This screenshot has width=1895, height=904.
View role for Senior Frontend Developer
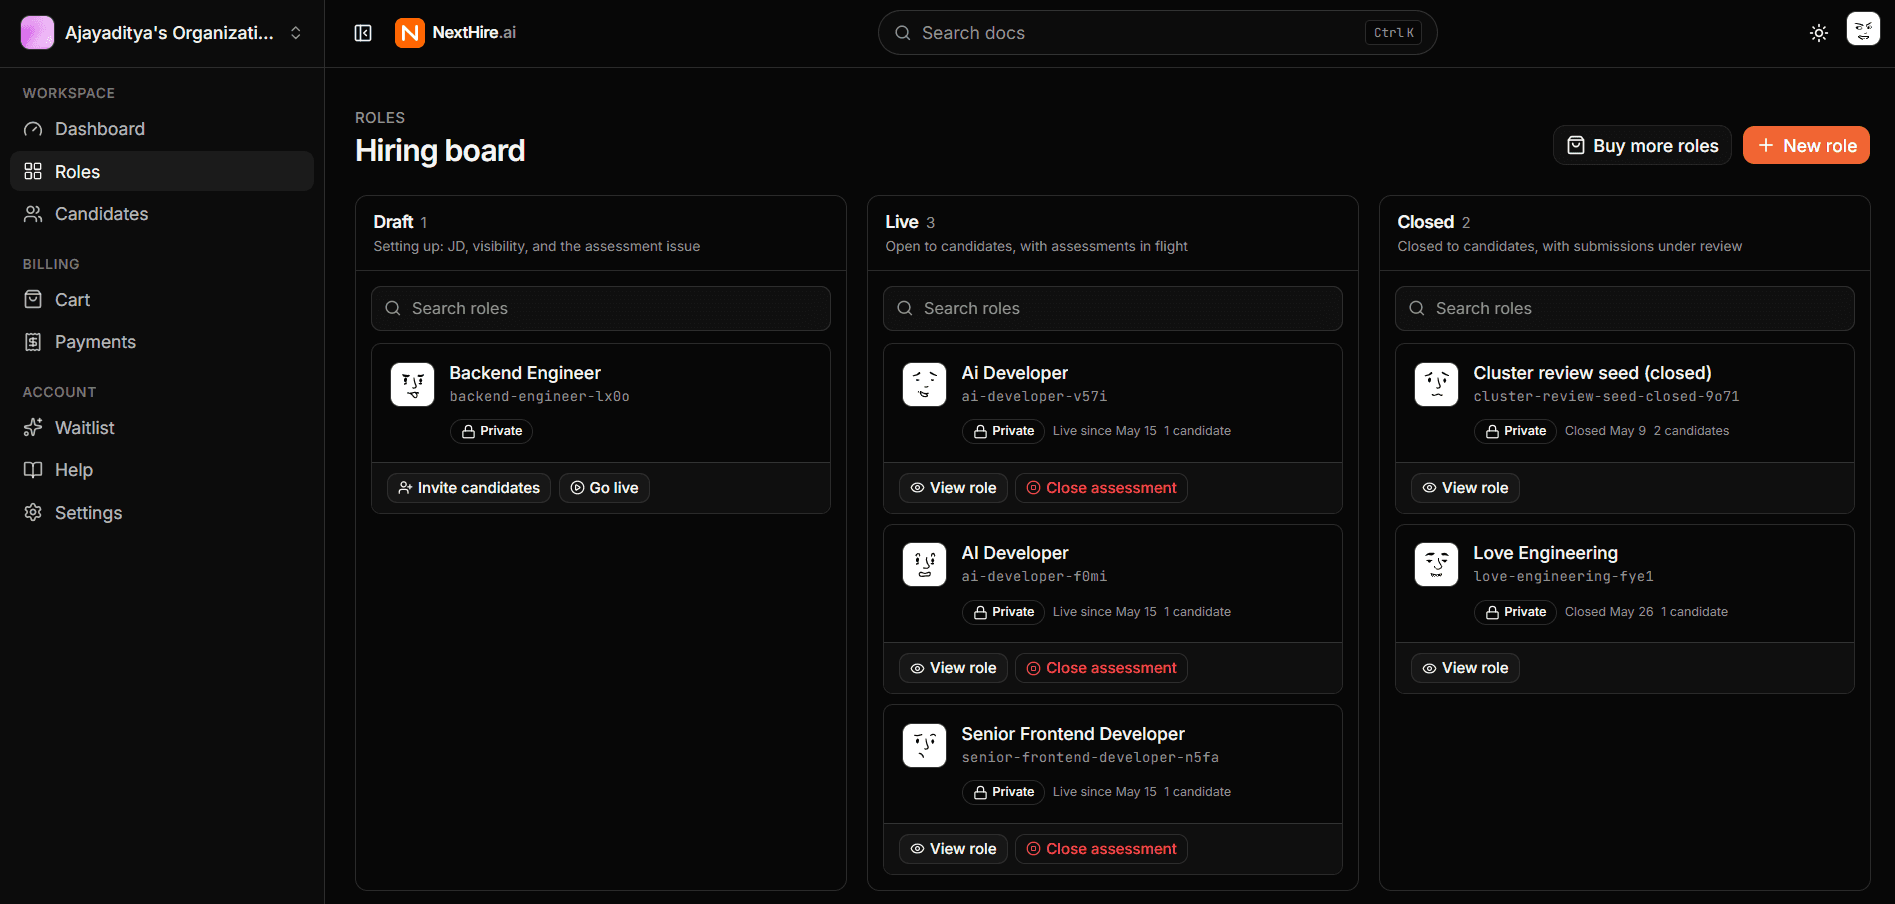click(x=953, y=849)
